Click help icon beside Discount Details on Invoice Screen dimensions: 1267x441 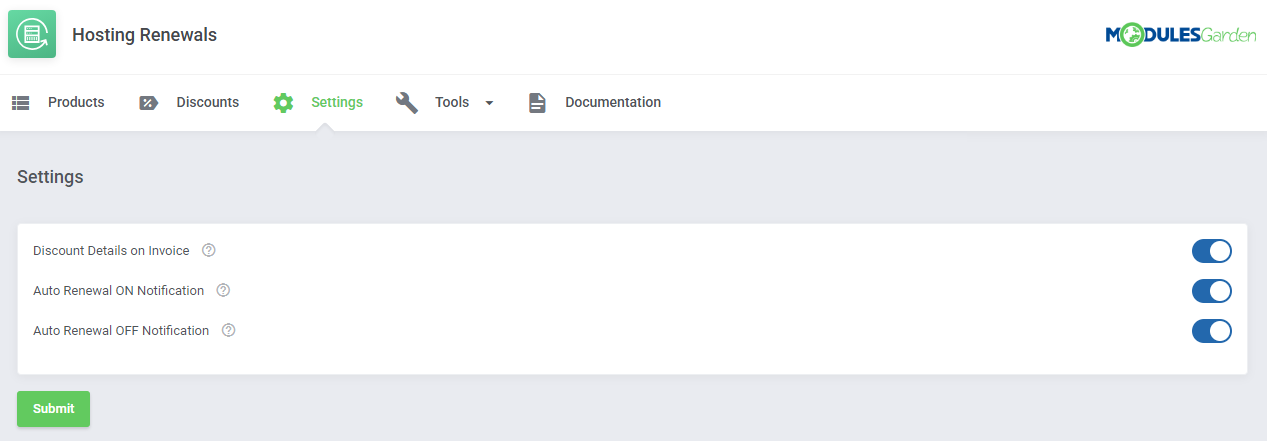coord(209,250)
